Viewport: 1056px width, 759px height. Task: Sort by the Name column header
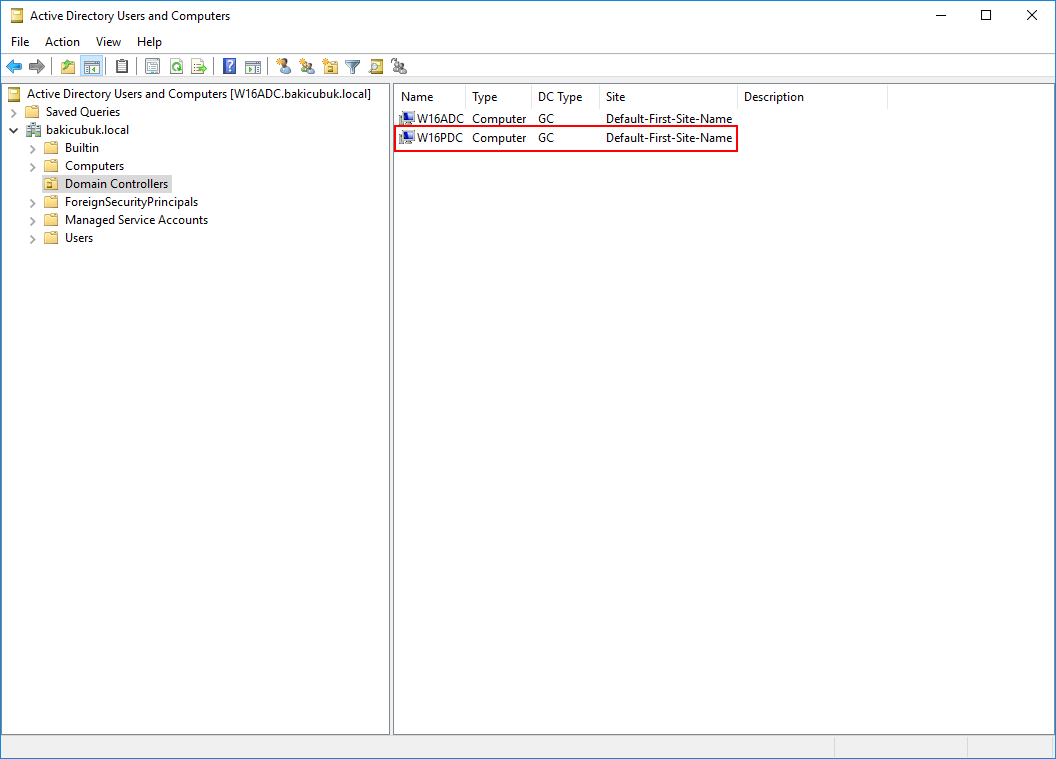coord(430,97)
